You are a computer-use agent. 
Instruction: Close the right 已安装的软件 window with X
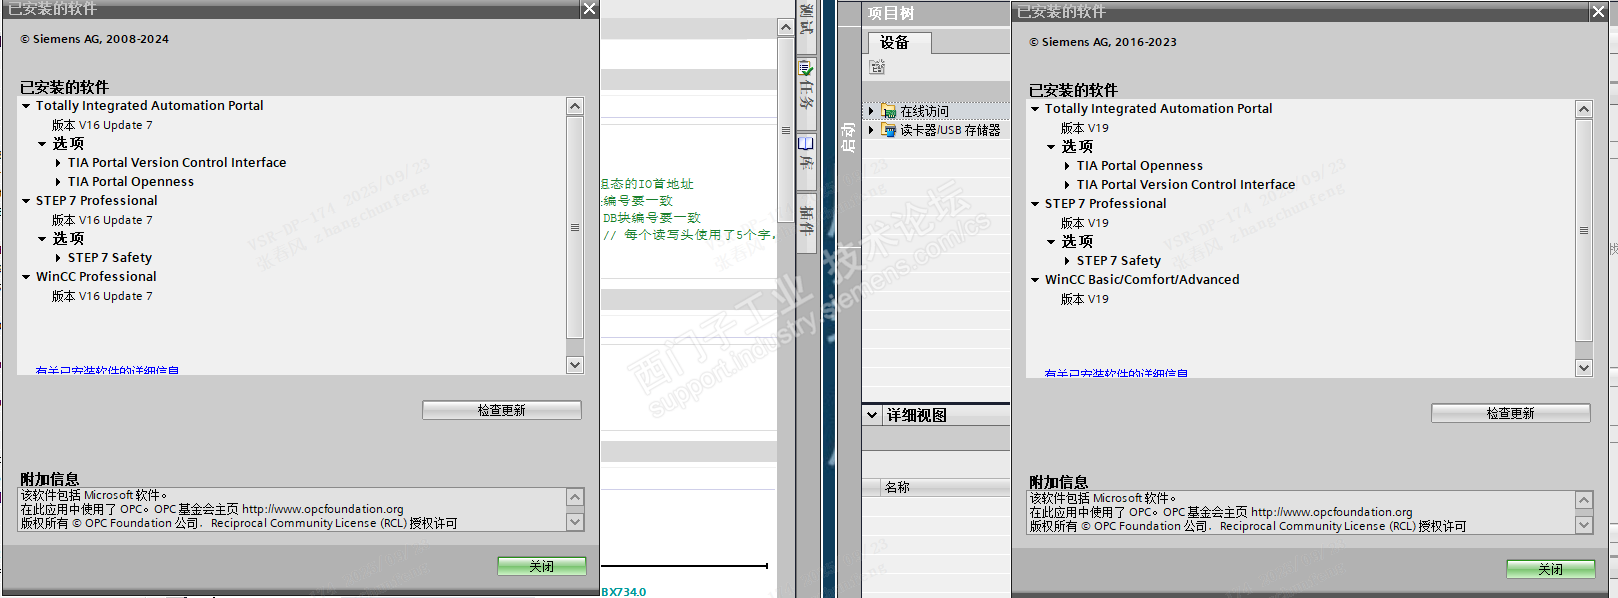point(1598,11)
